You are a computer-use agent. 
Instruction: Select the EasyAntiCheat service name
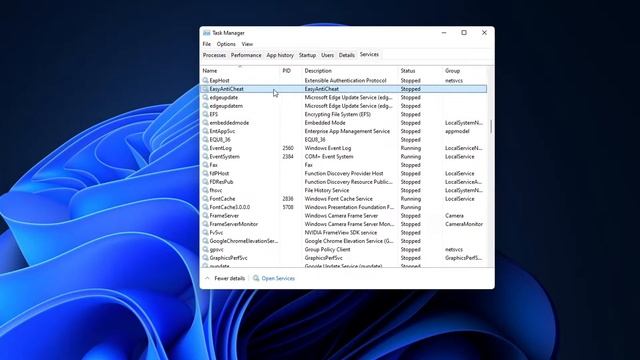tap(226, 89)
